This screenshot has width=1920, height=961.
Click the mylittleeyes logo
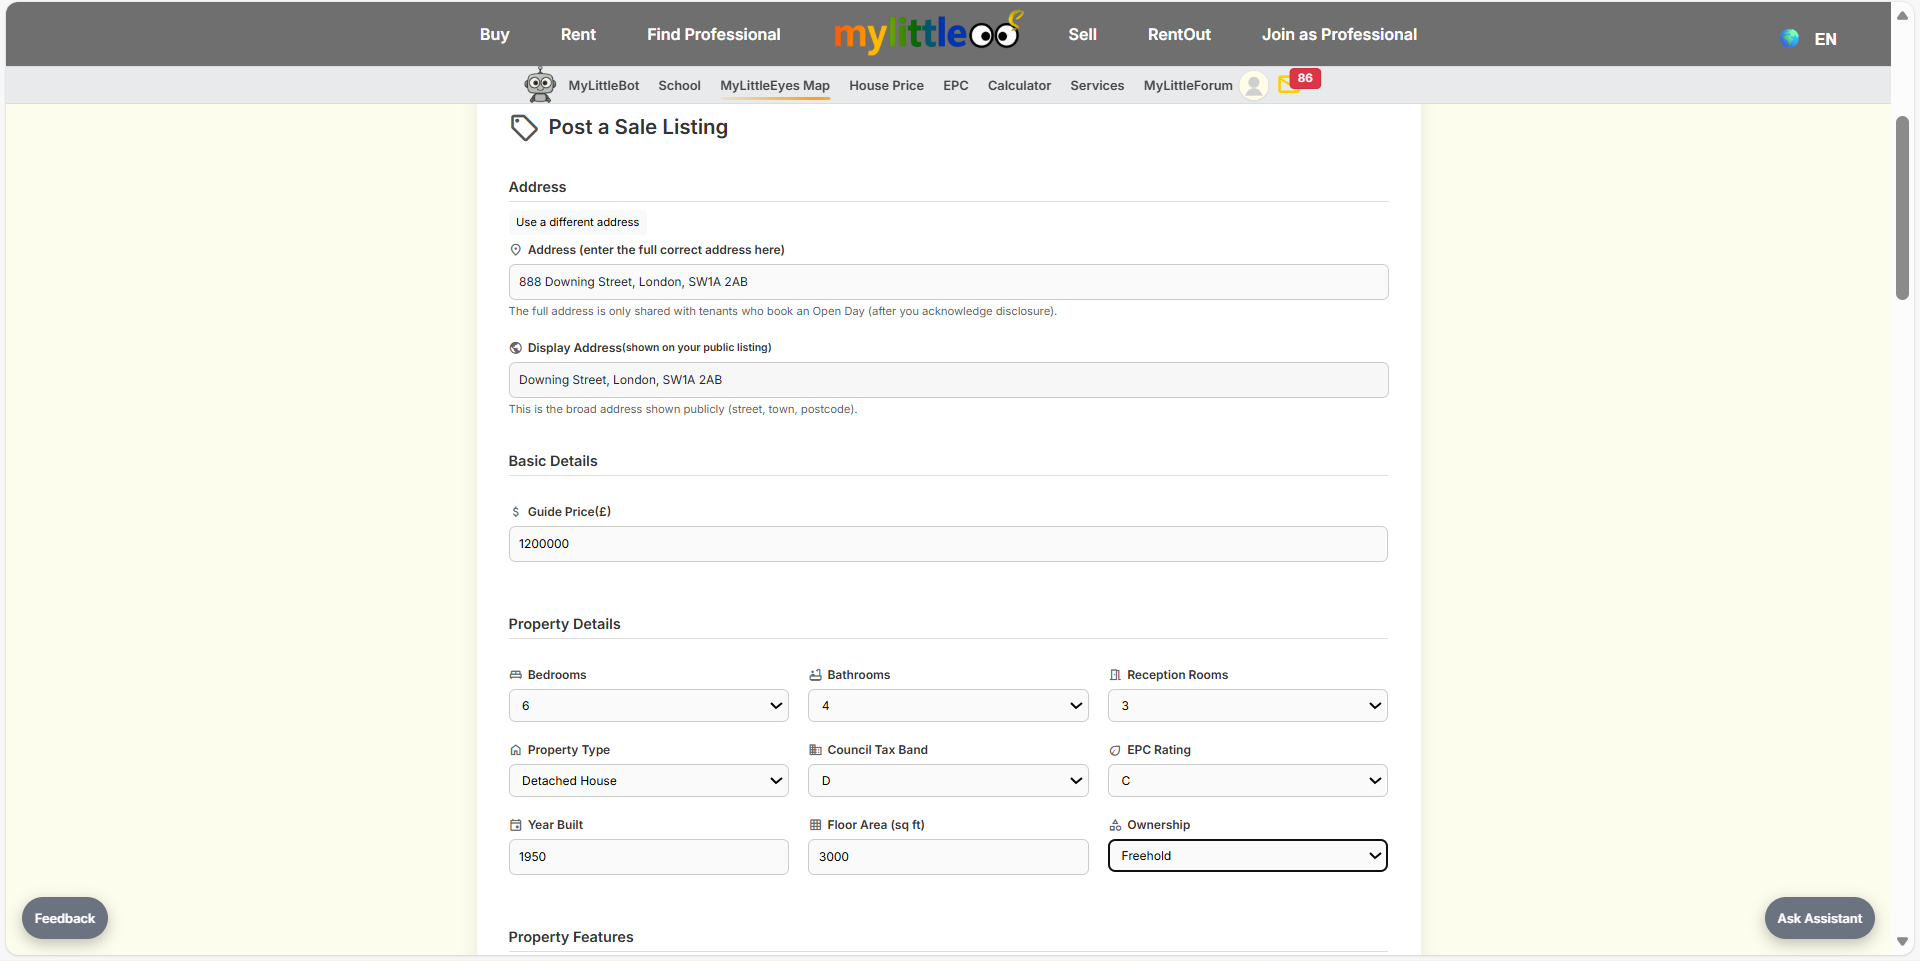coord(927,34)
